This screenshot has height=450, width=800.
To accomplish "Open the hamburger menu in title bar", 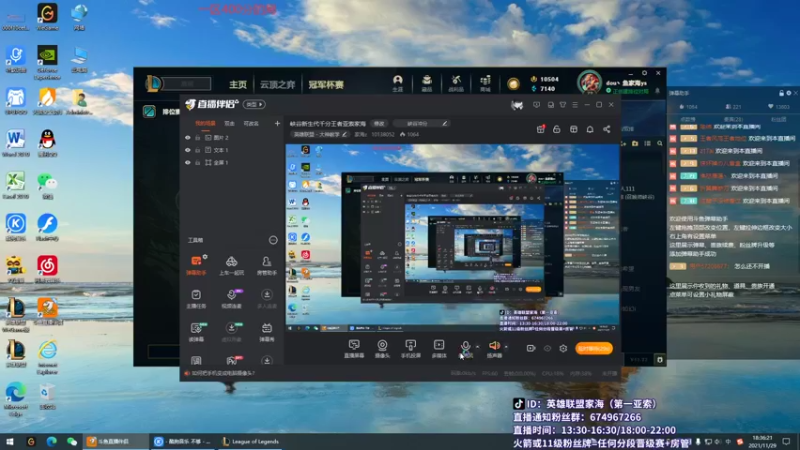I will click(575, 105).
